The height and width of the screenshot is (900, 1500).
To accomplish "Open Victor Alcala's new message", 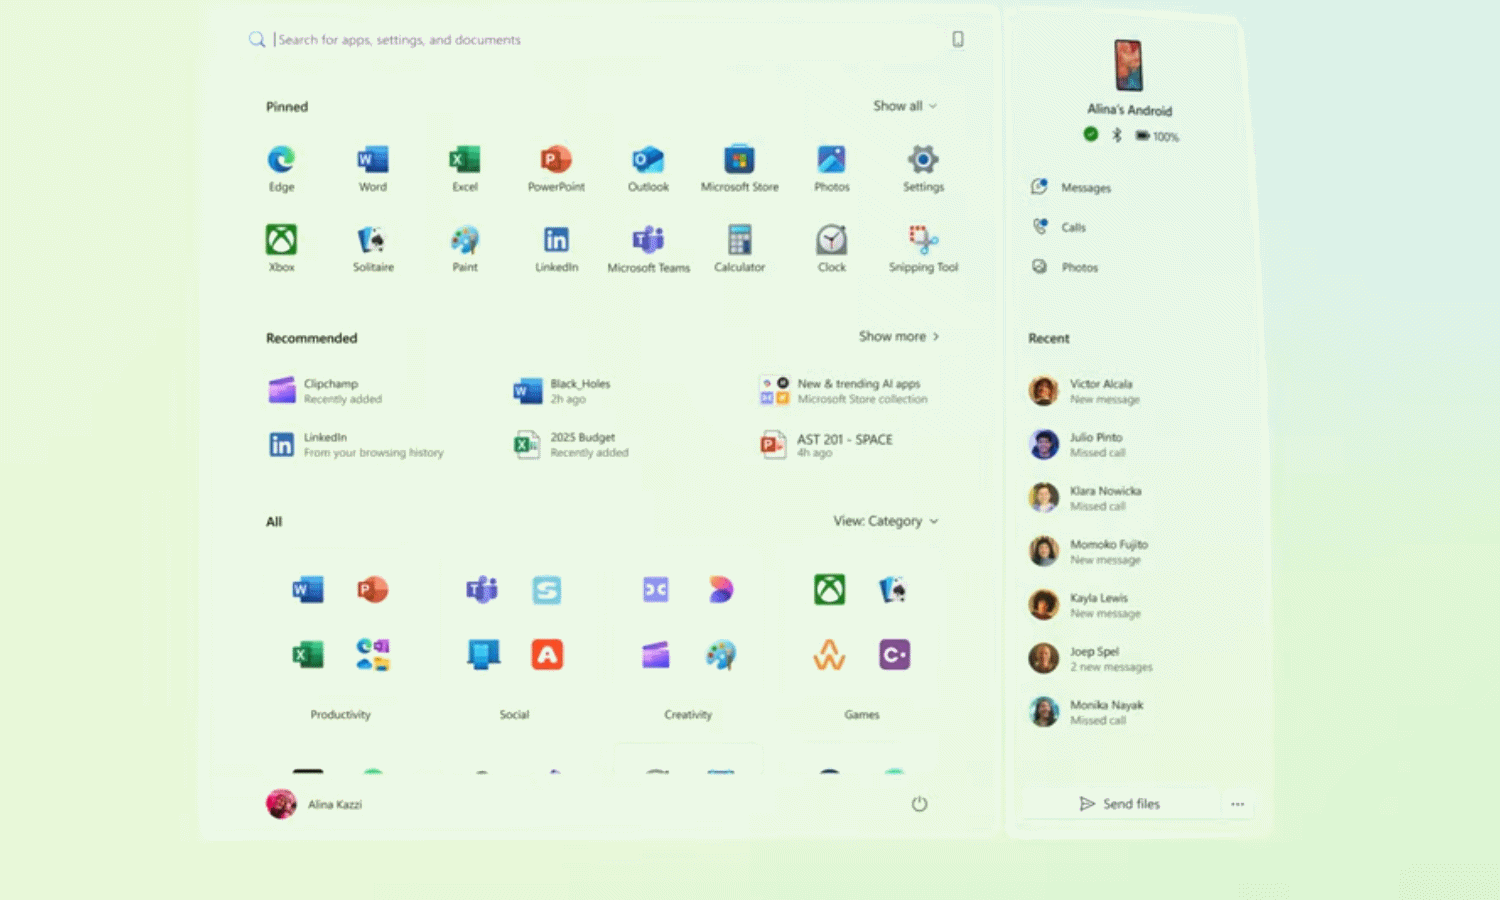I will pos(1086,391).
